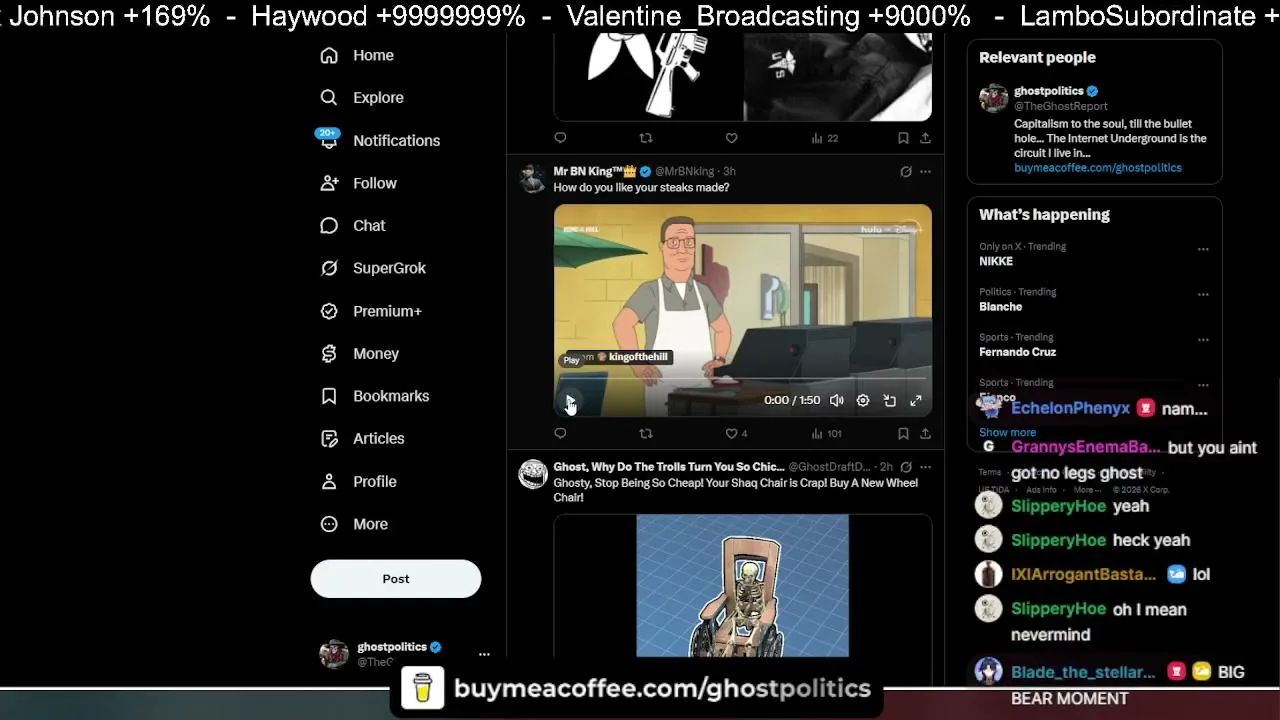Open the Blanche trending topic
1280x720 pixels.
(1000, 307)
